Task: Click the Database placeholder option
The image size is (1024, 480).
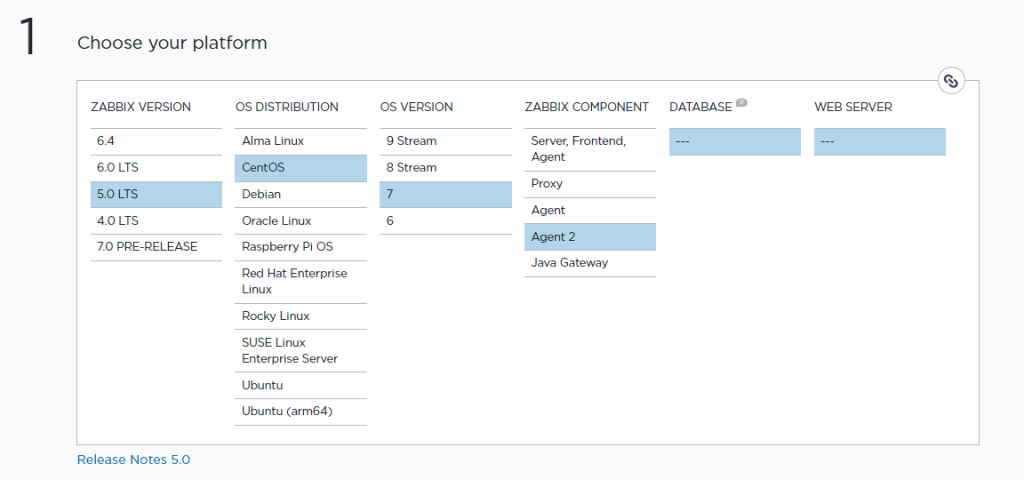Action: click(734, 142)
